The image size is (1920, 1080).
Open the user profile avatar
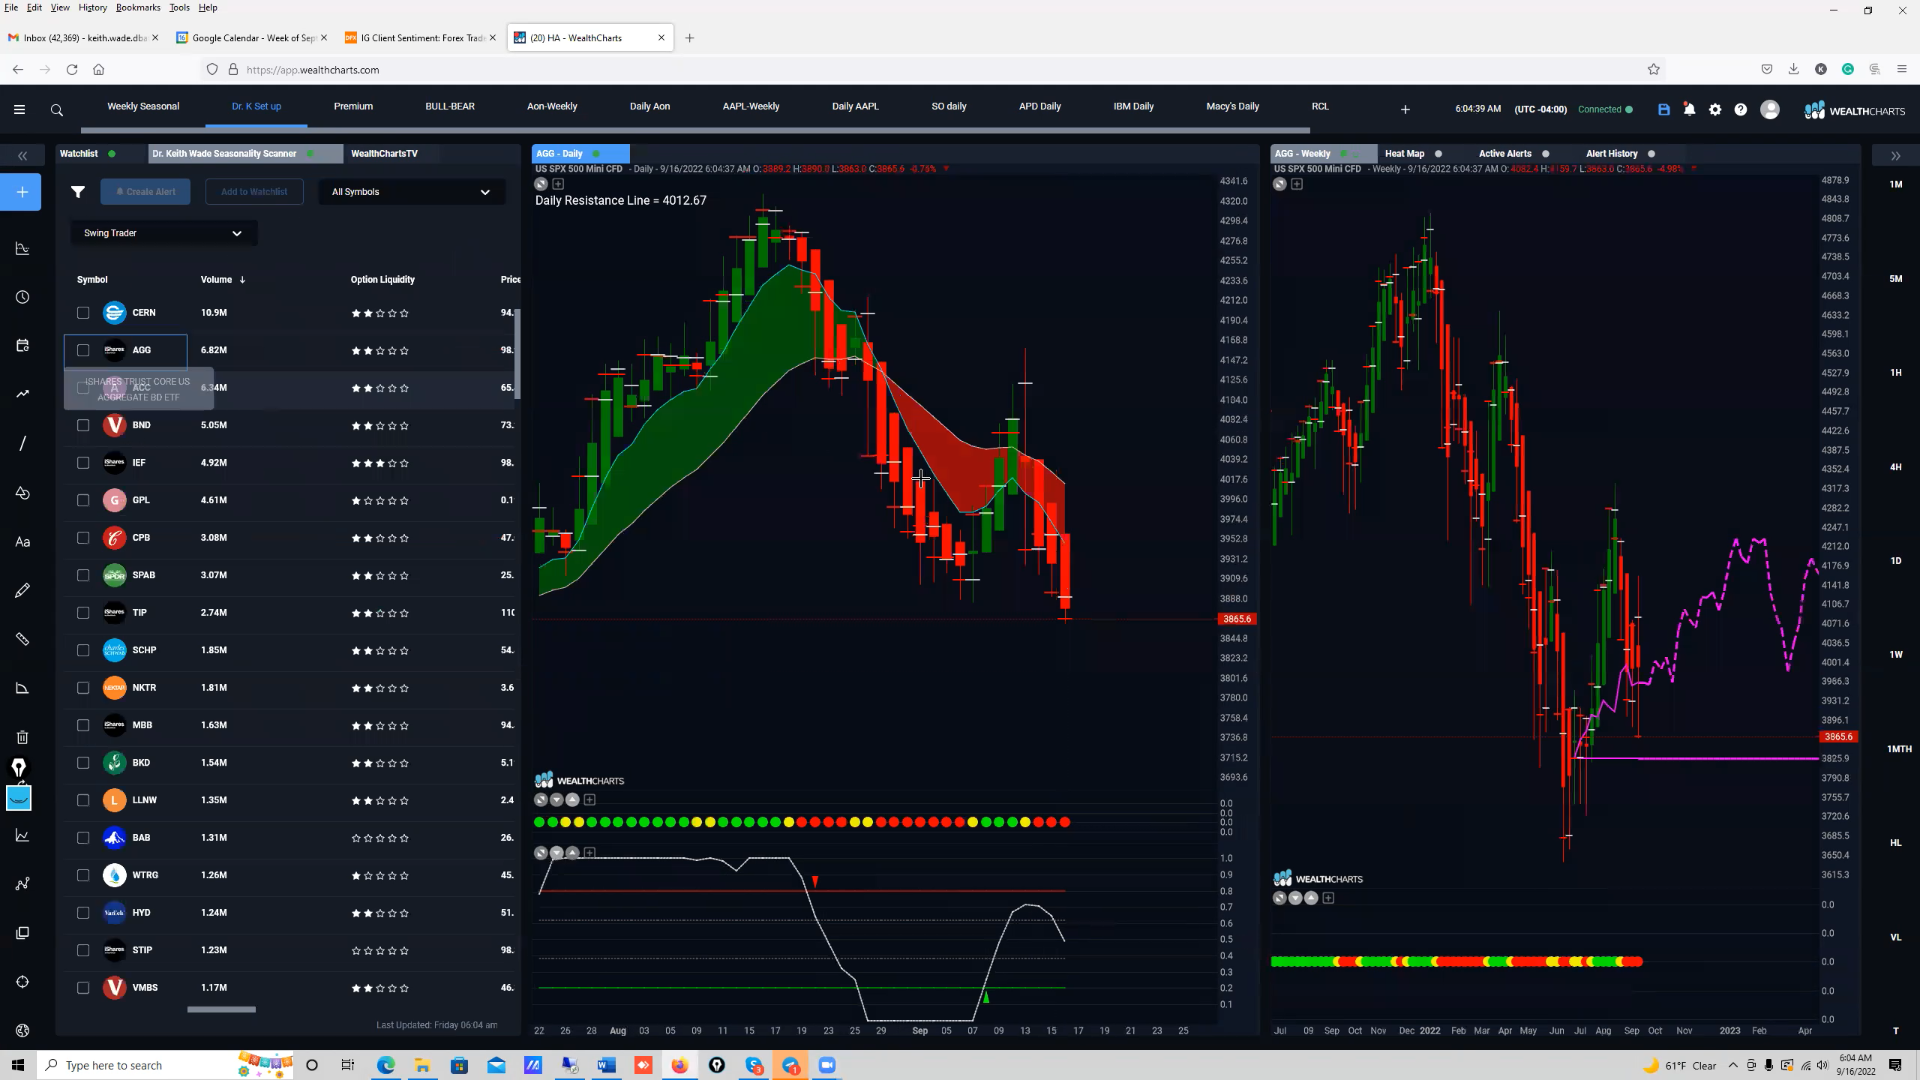tap(1770, 110)
